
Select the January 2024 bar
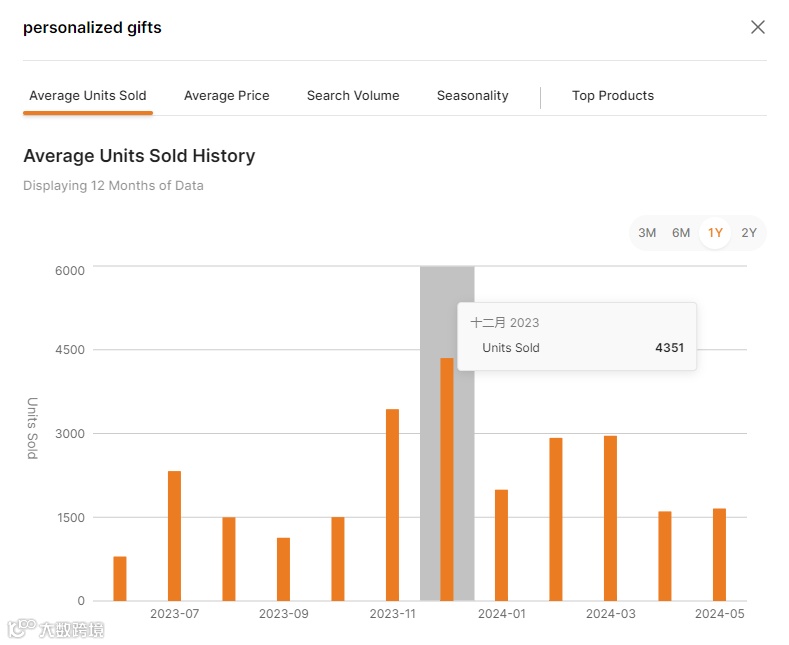501,545
